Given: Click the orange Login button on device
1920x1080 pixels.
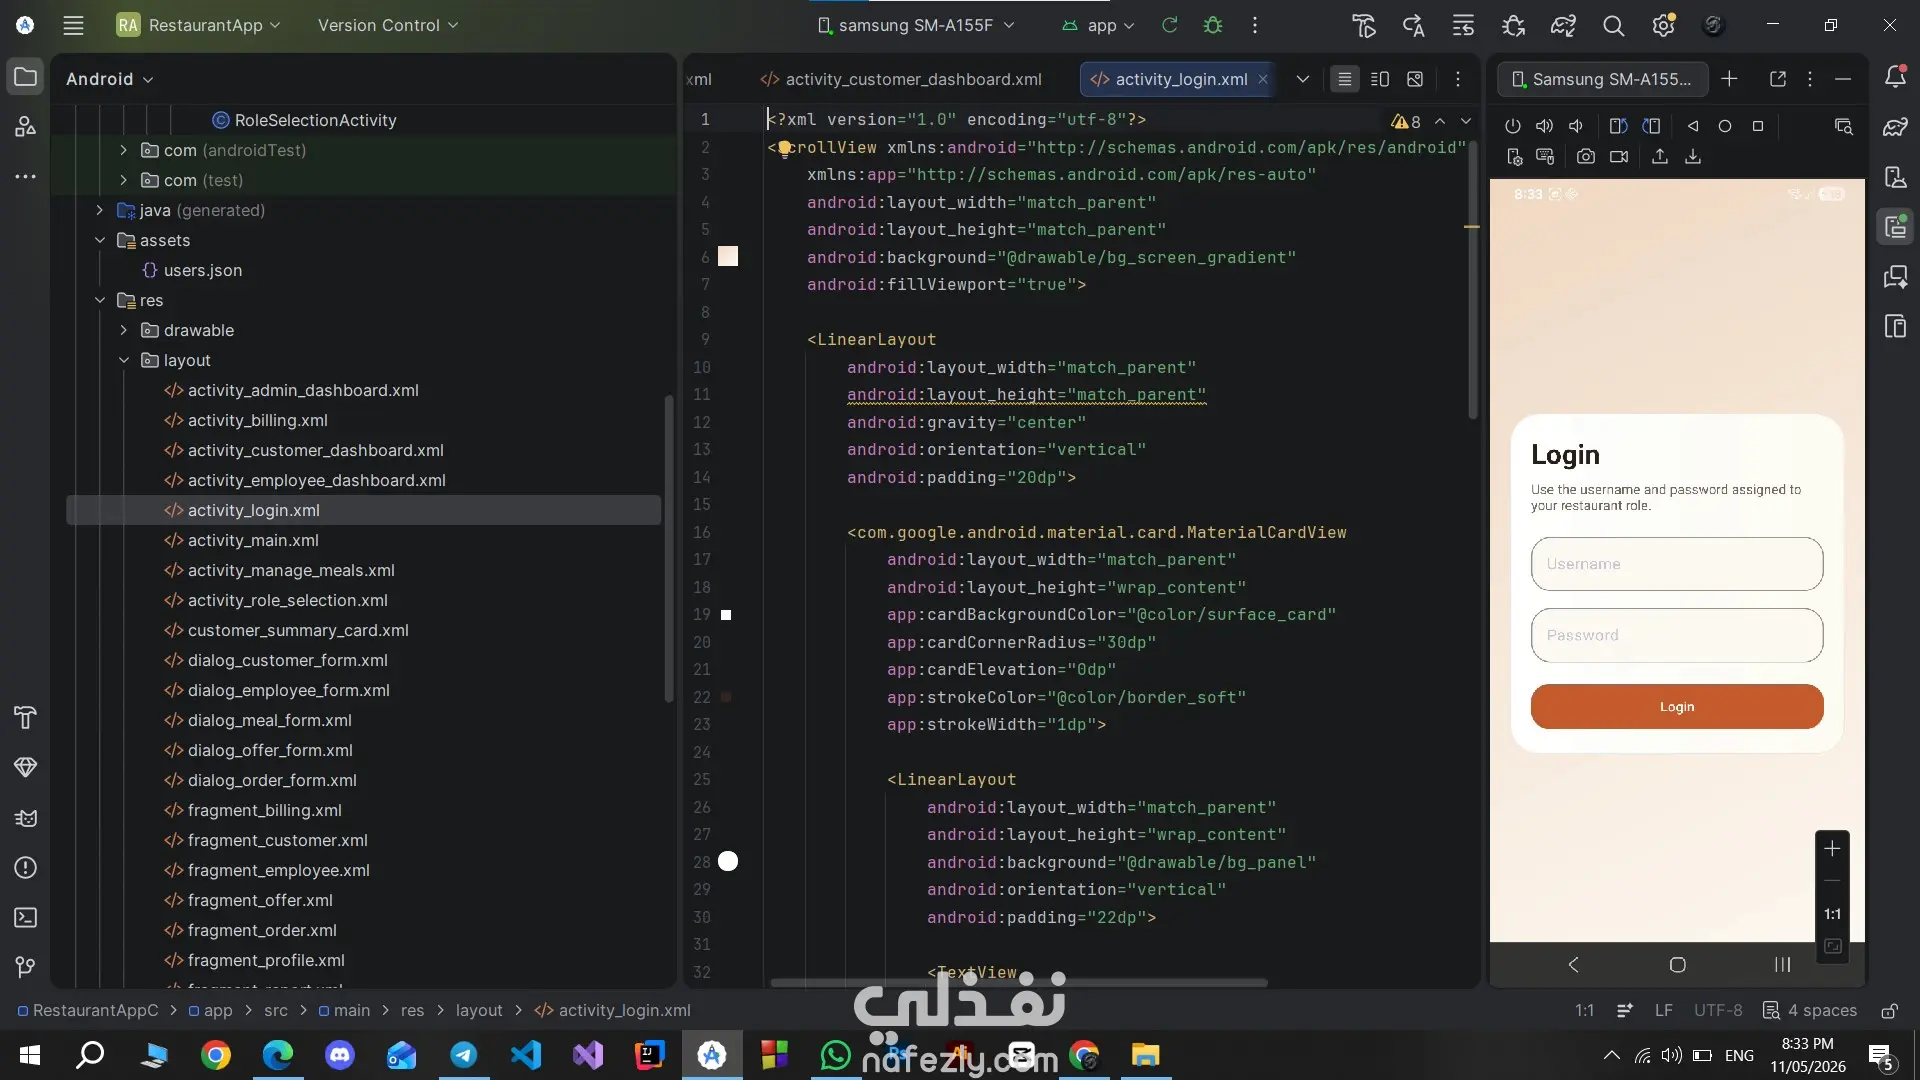Looking at the screenshot, I should 1677,706.
